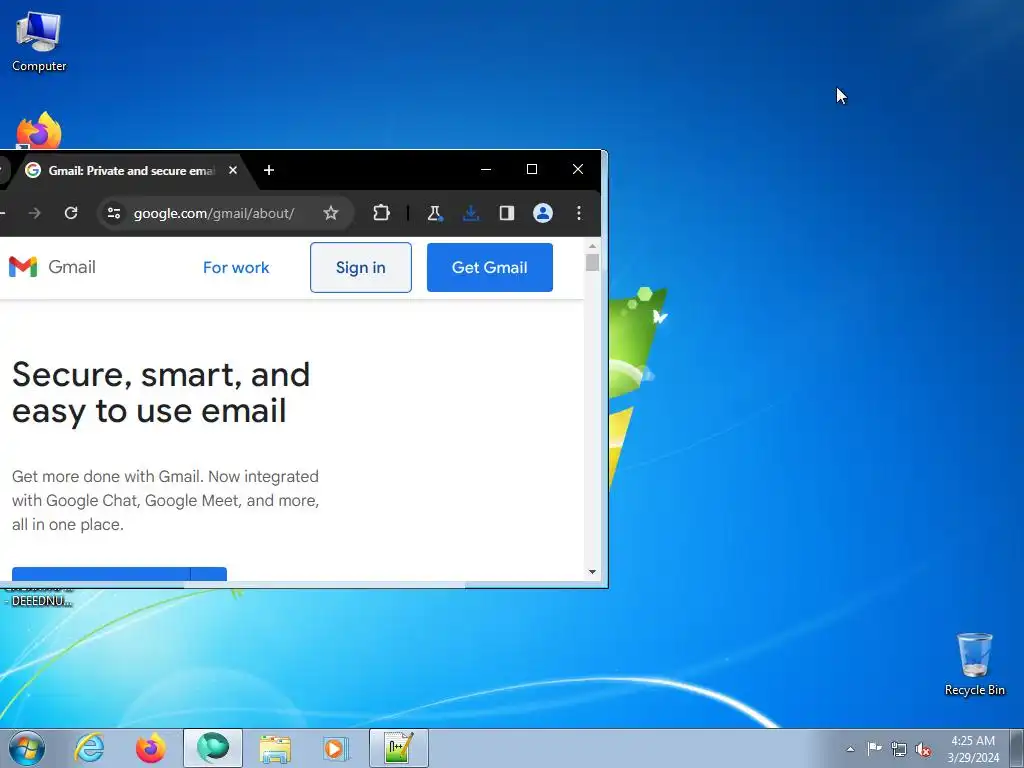1024x768 pixels.
Task: Click the muted volume tray icon
Action: (923, 749)
